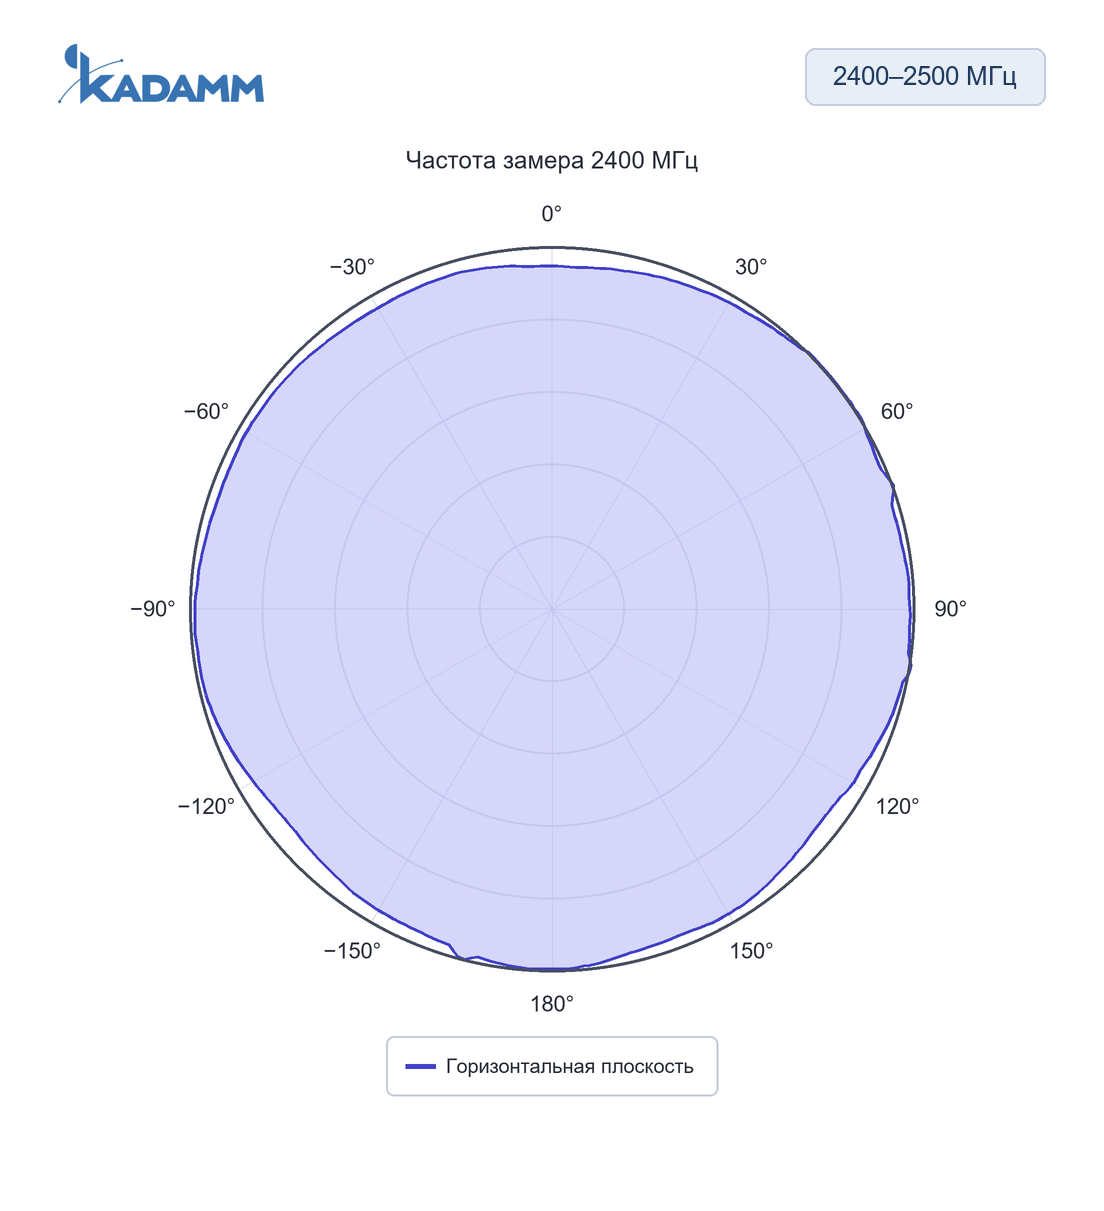Click the 150° angle label
1104x1211 pixels.
751,951
